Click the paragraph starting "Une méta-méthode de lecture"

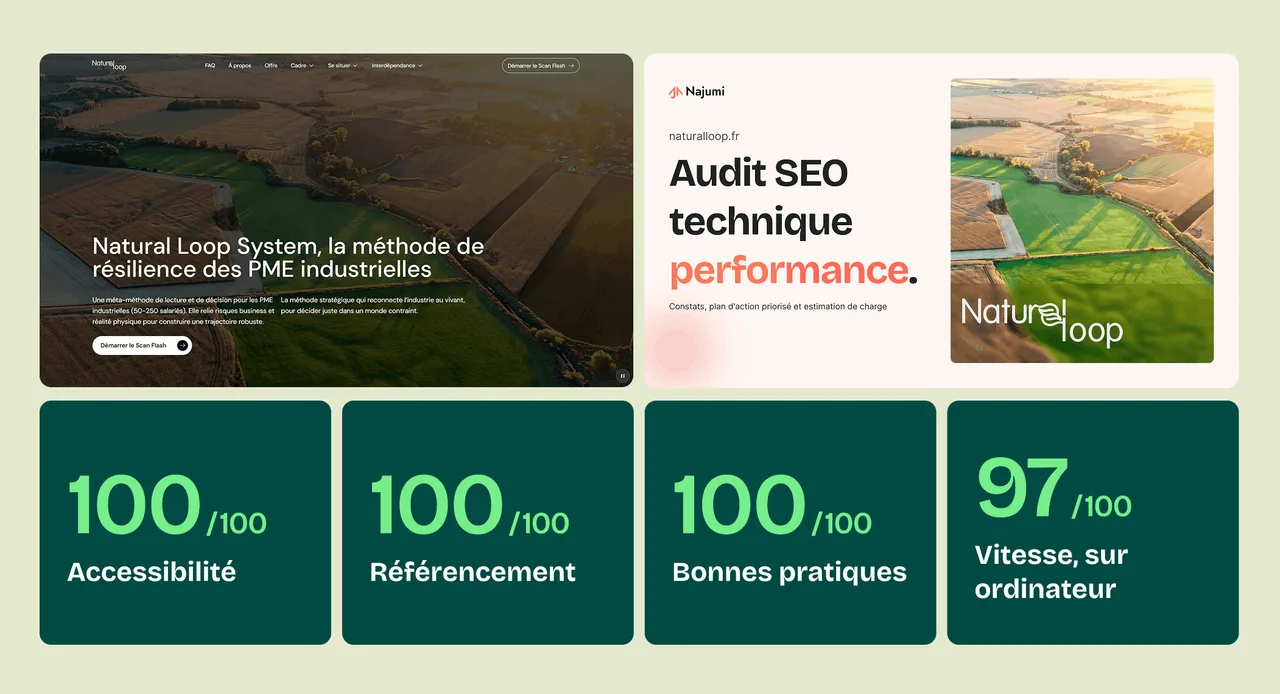point(183,311)
